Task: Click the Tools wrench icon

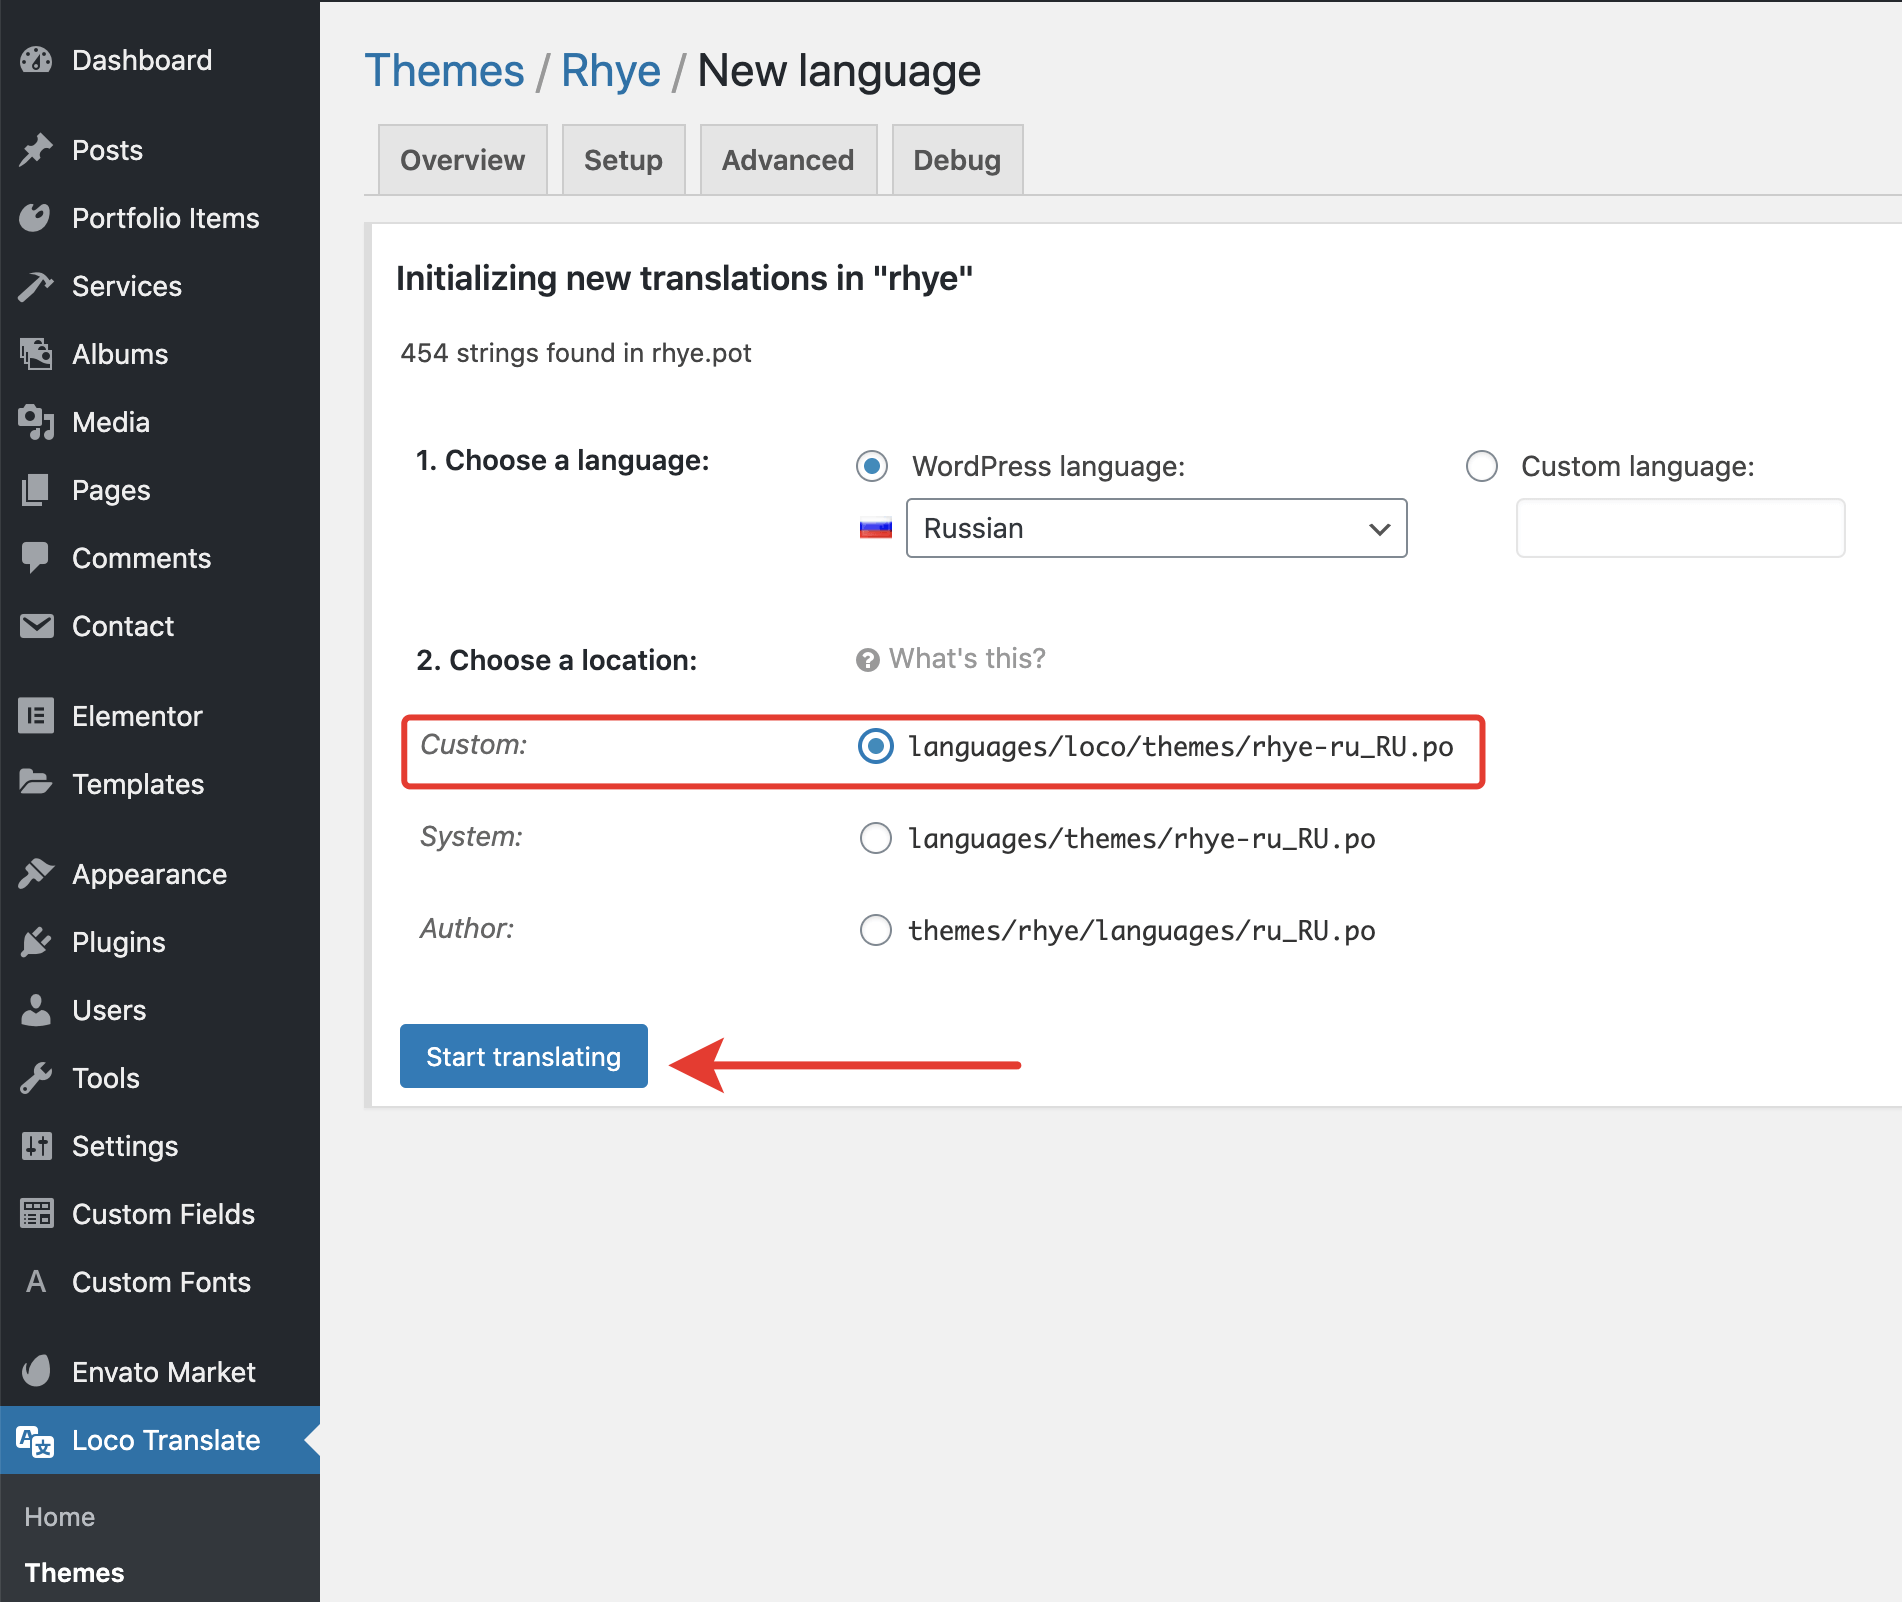Action: click(36, 1078)
